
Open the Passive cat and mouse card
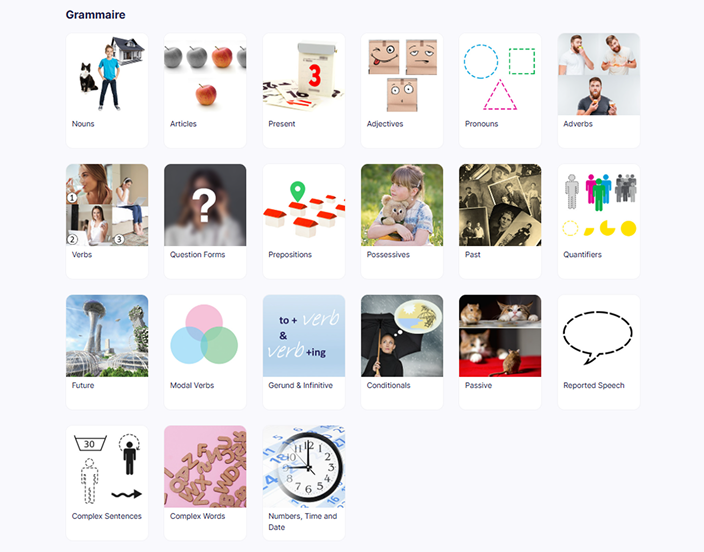[500, 352]
